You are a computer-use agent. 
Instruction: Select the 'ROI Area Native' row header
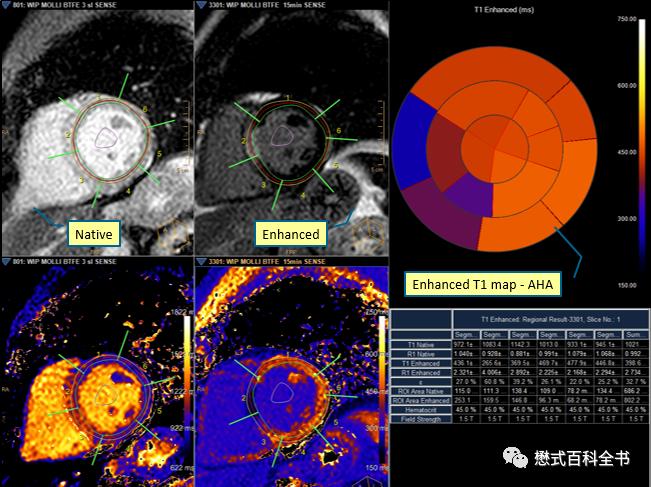pyautogui.click(x=421, y=391)
